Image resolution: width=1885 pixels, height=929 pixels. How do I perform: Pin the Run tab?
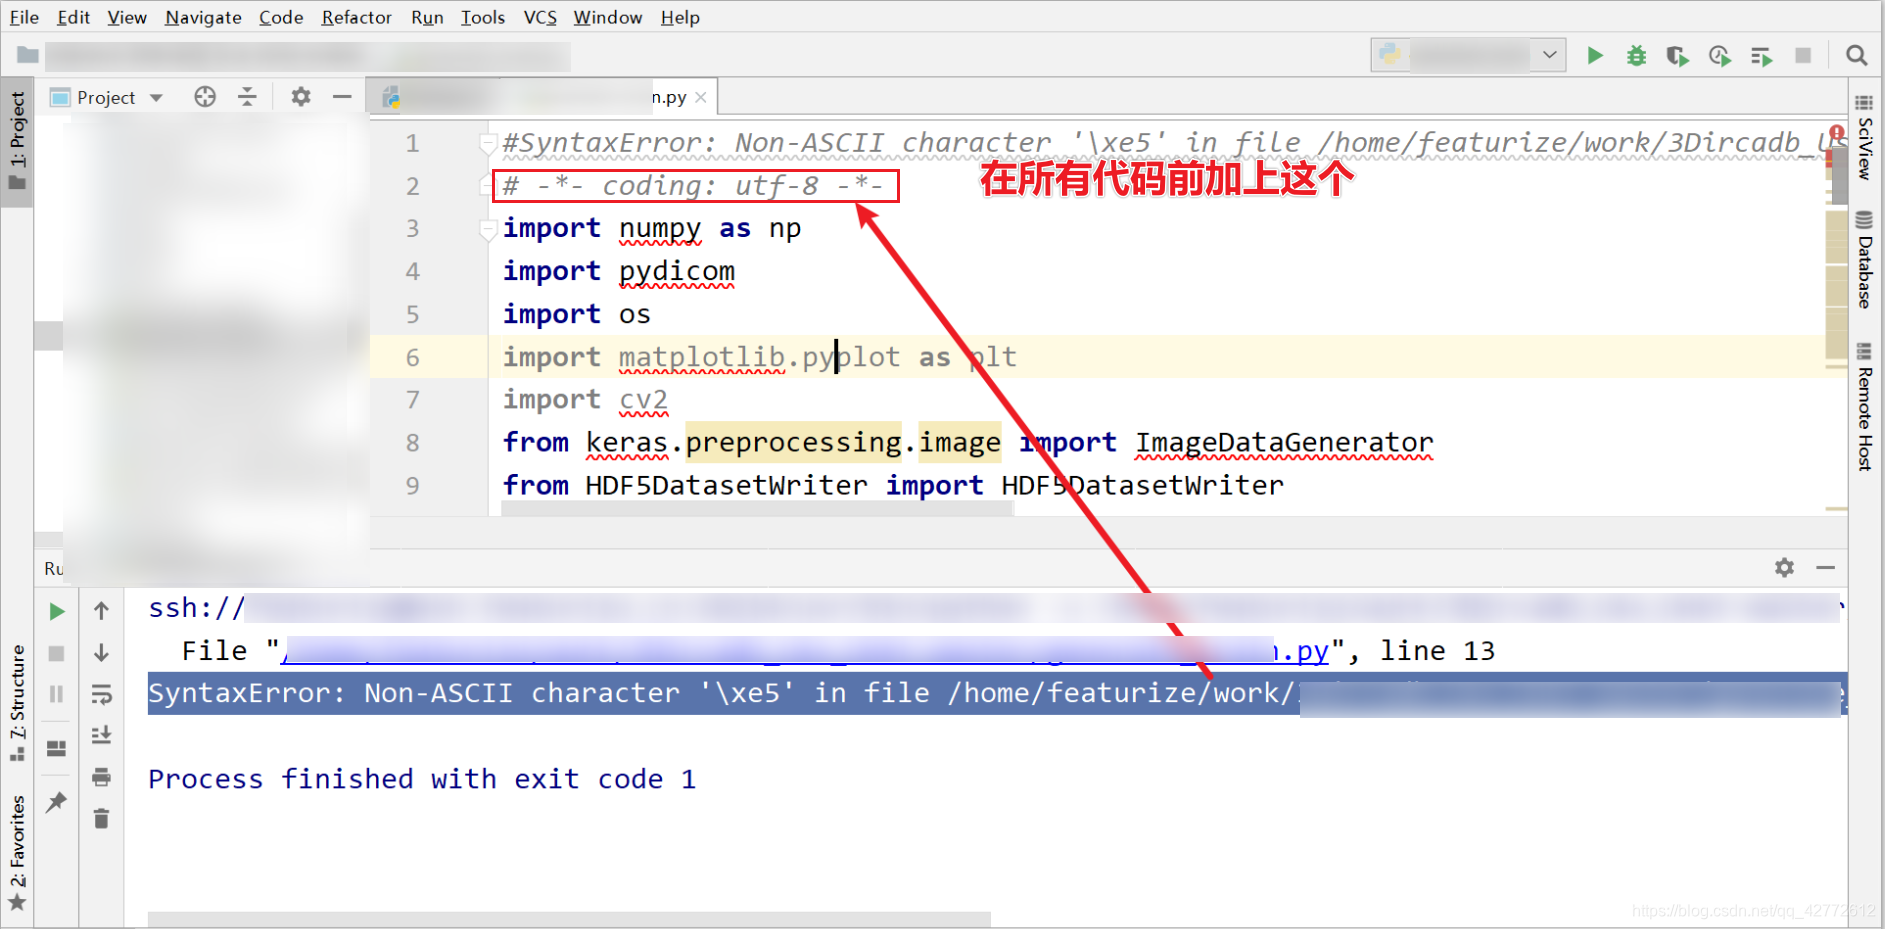click(x=57, y=801)
